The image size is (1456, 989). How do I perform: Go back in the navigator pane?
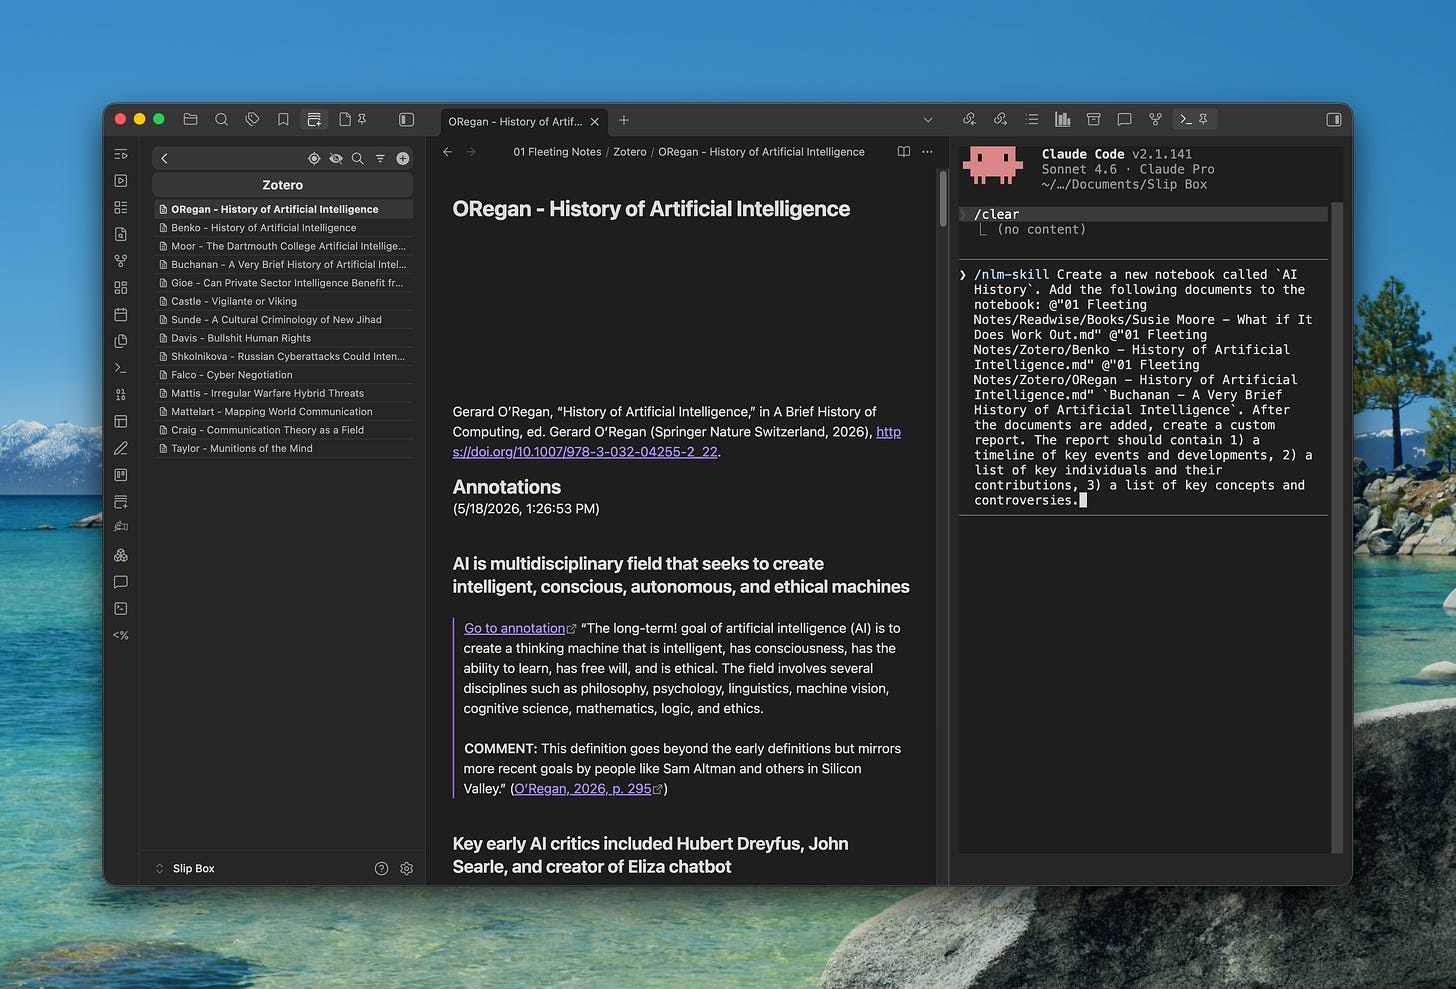click(x=165, y=158)
